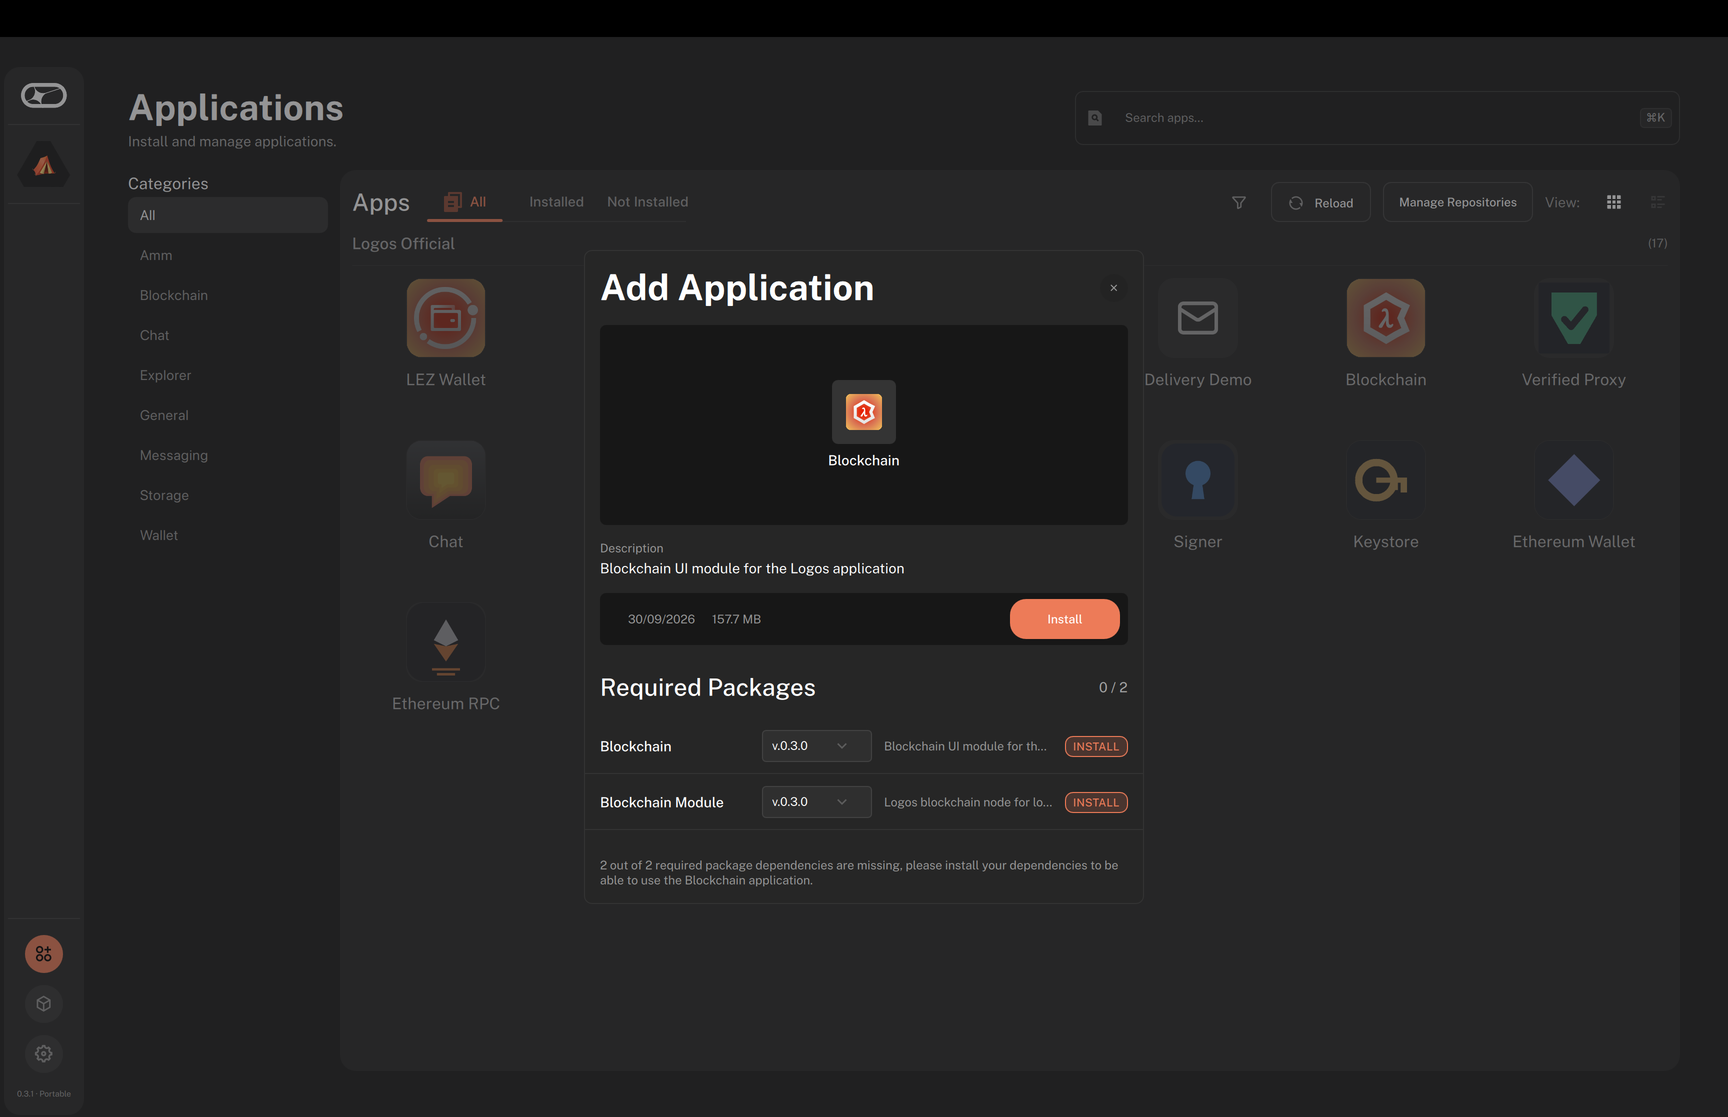
Task: Click the orange Install button
Action: point(1064,619)
